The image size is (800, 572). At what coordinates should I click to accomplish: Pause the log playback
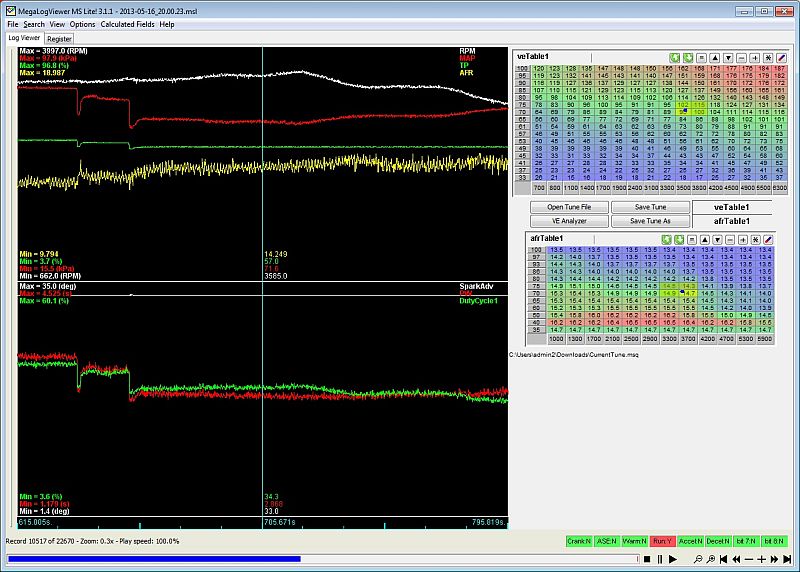660,559
